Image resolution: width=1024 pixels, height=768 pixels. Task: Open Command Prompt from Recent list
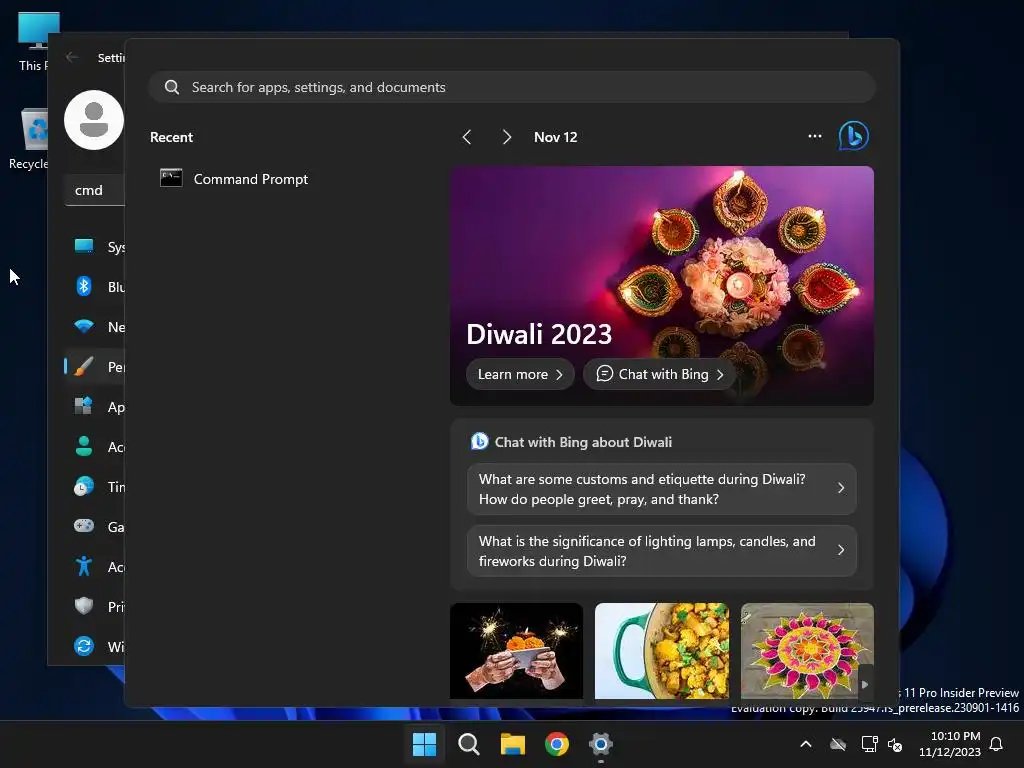(x=234, y=178)
